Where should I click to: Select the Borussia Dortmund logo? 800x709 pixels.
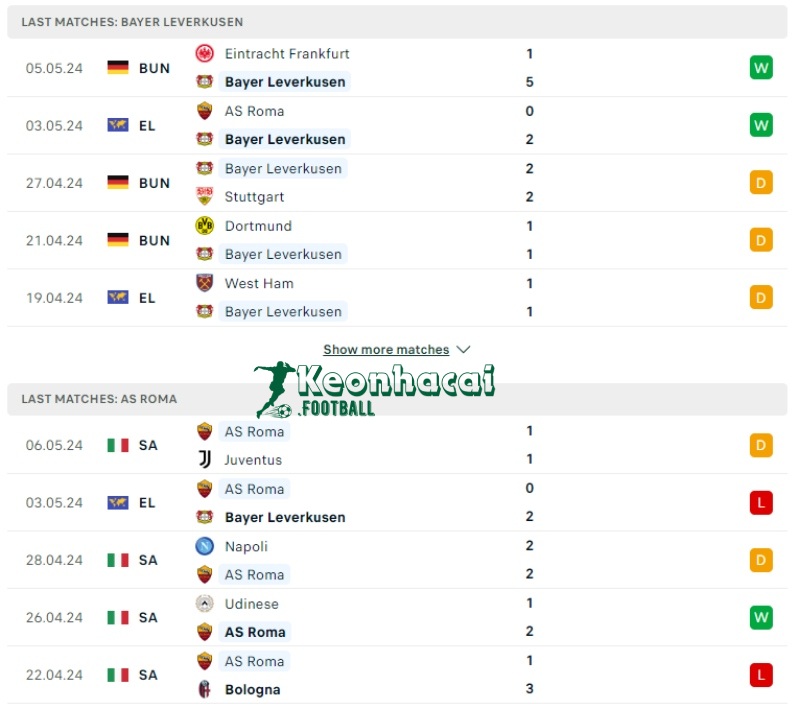click(204, 226)
